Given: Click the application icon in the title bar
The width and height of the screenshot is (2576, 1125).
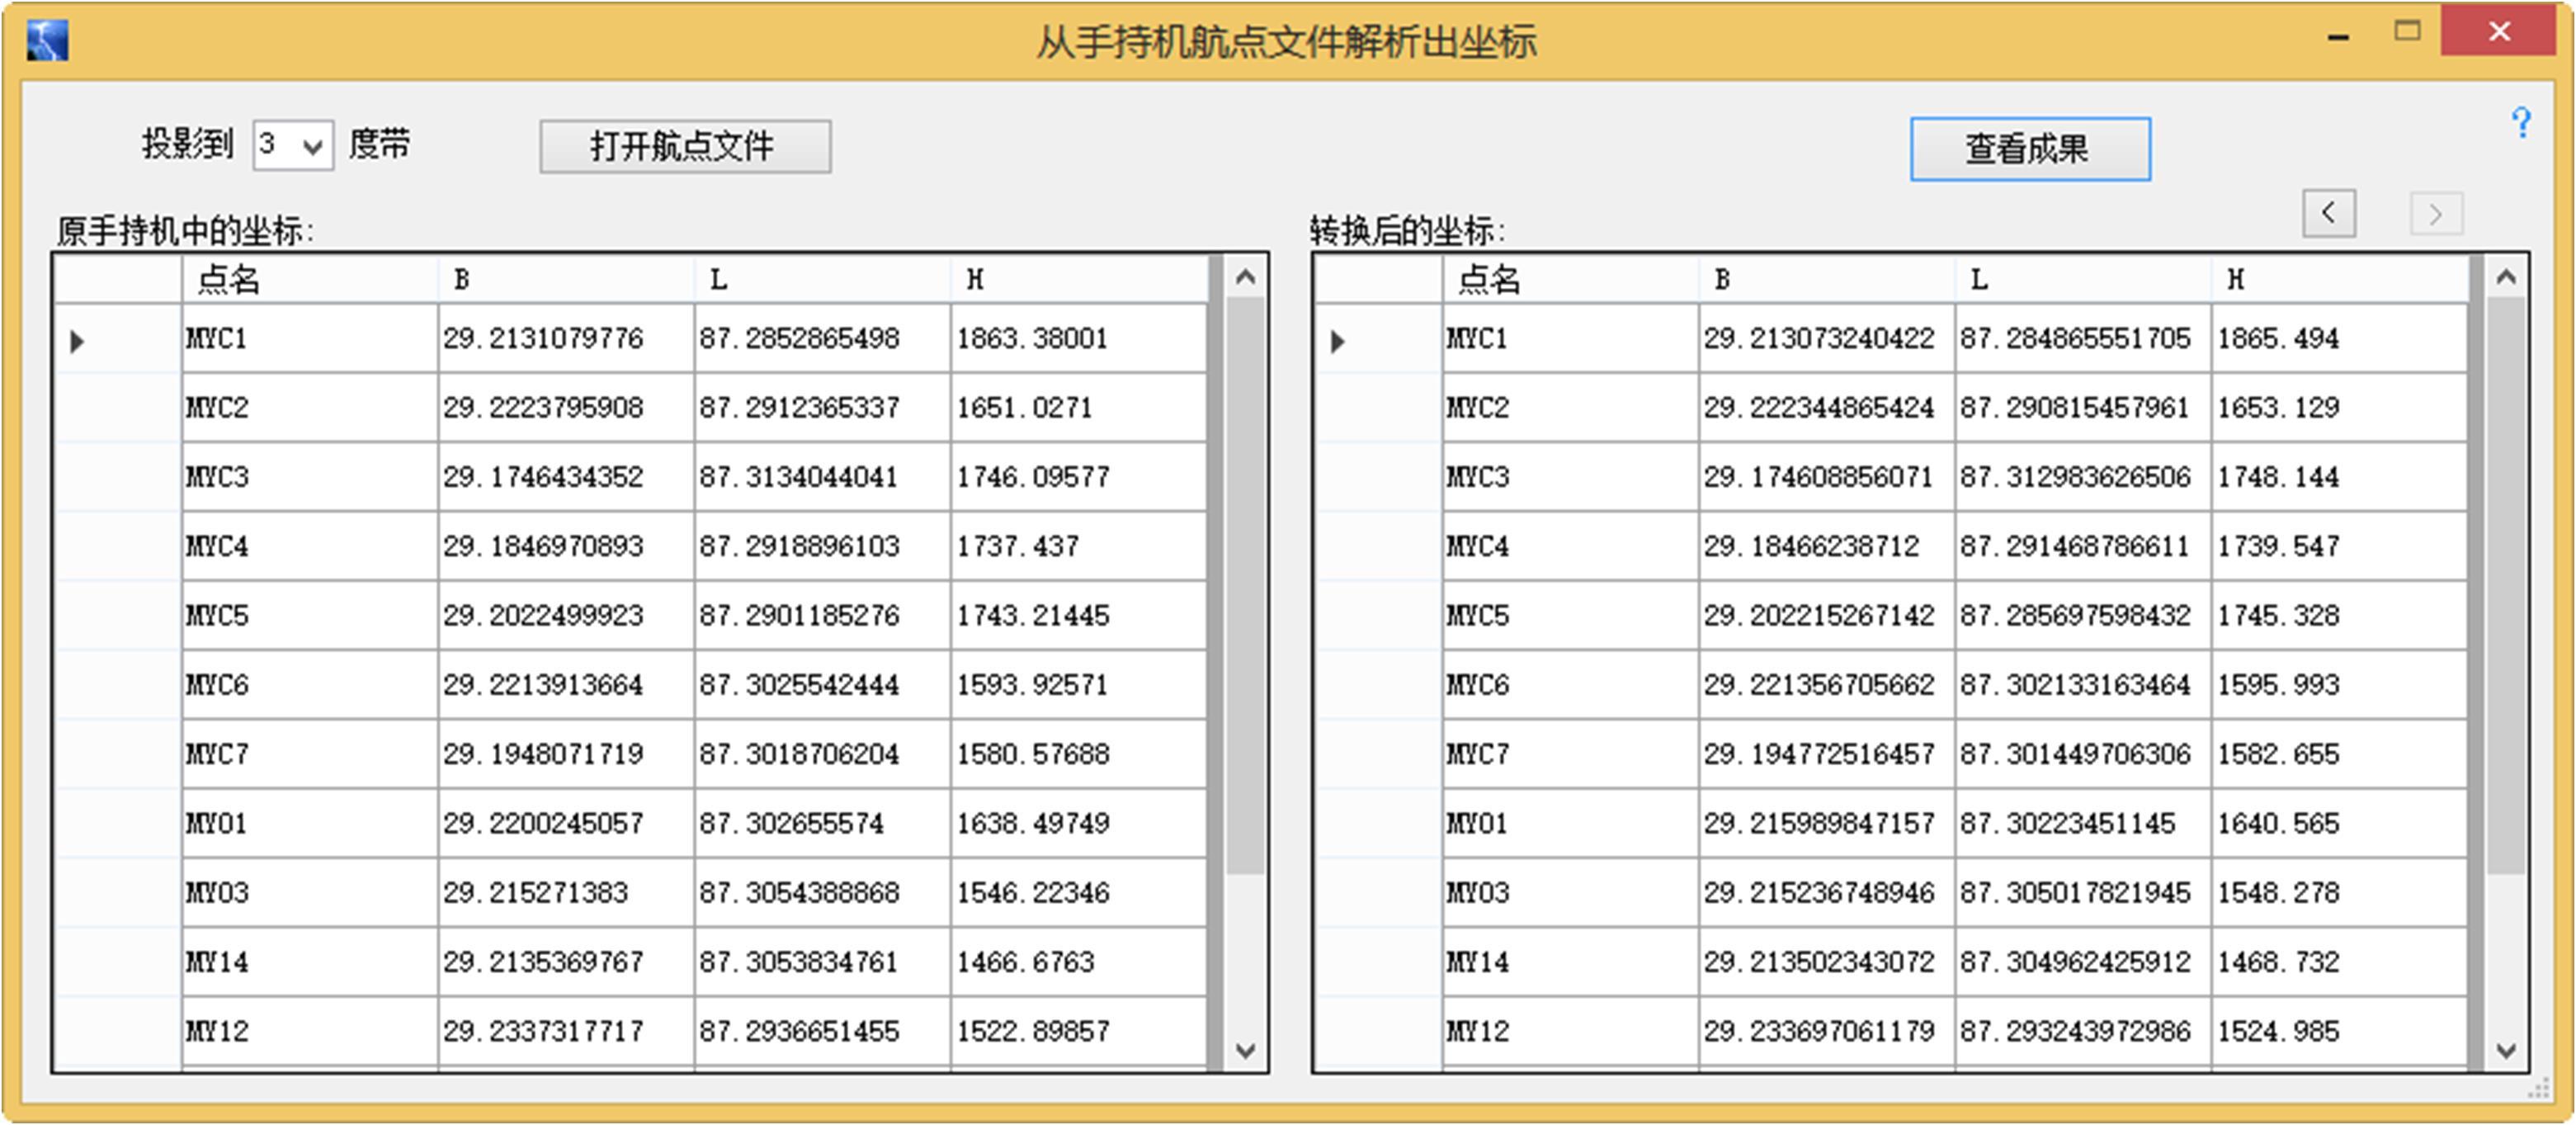Looking at the screenshot, I should pos(47,41).
